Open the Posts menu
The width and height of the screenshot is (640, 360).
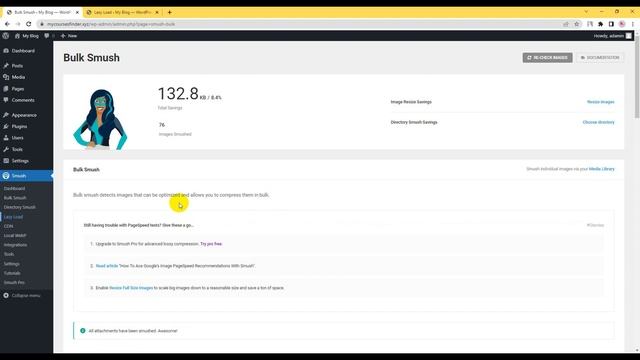click(x=17, y=66)
